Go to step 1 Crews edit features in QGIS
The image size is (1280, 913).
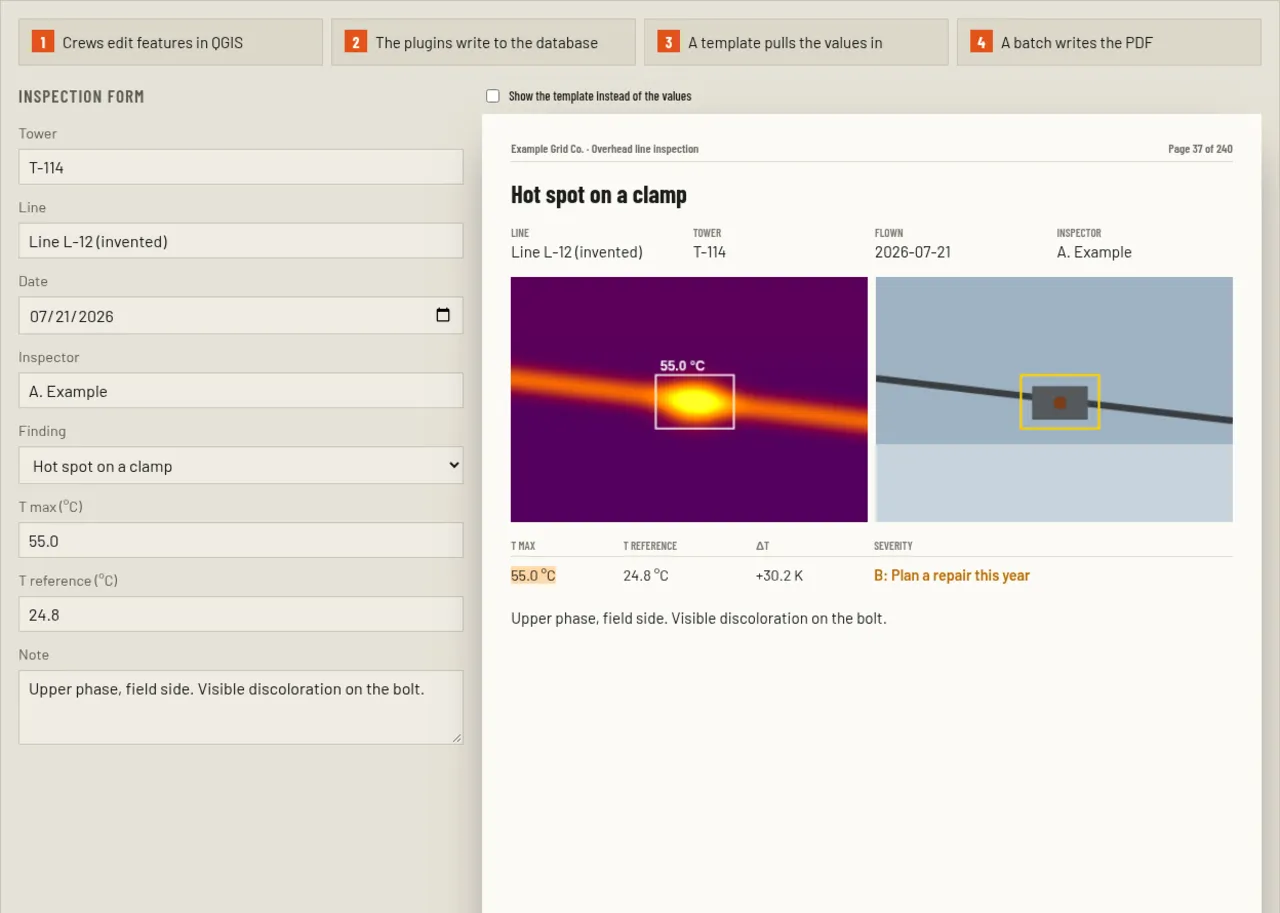pos(171,42)
